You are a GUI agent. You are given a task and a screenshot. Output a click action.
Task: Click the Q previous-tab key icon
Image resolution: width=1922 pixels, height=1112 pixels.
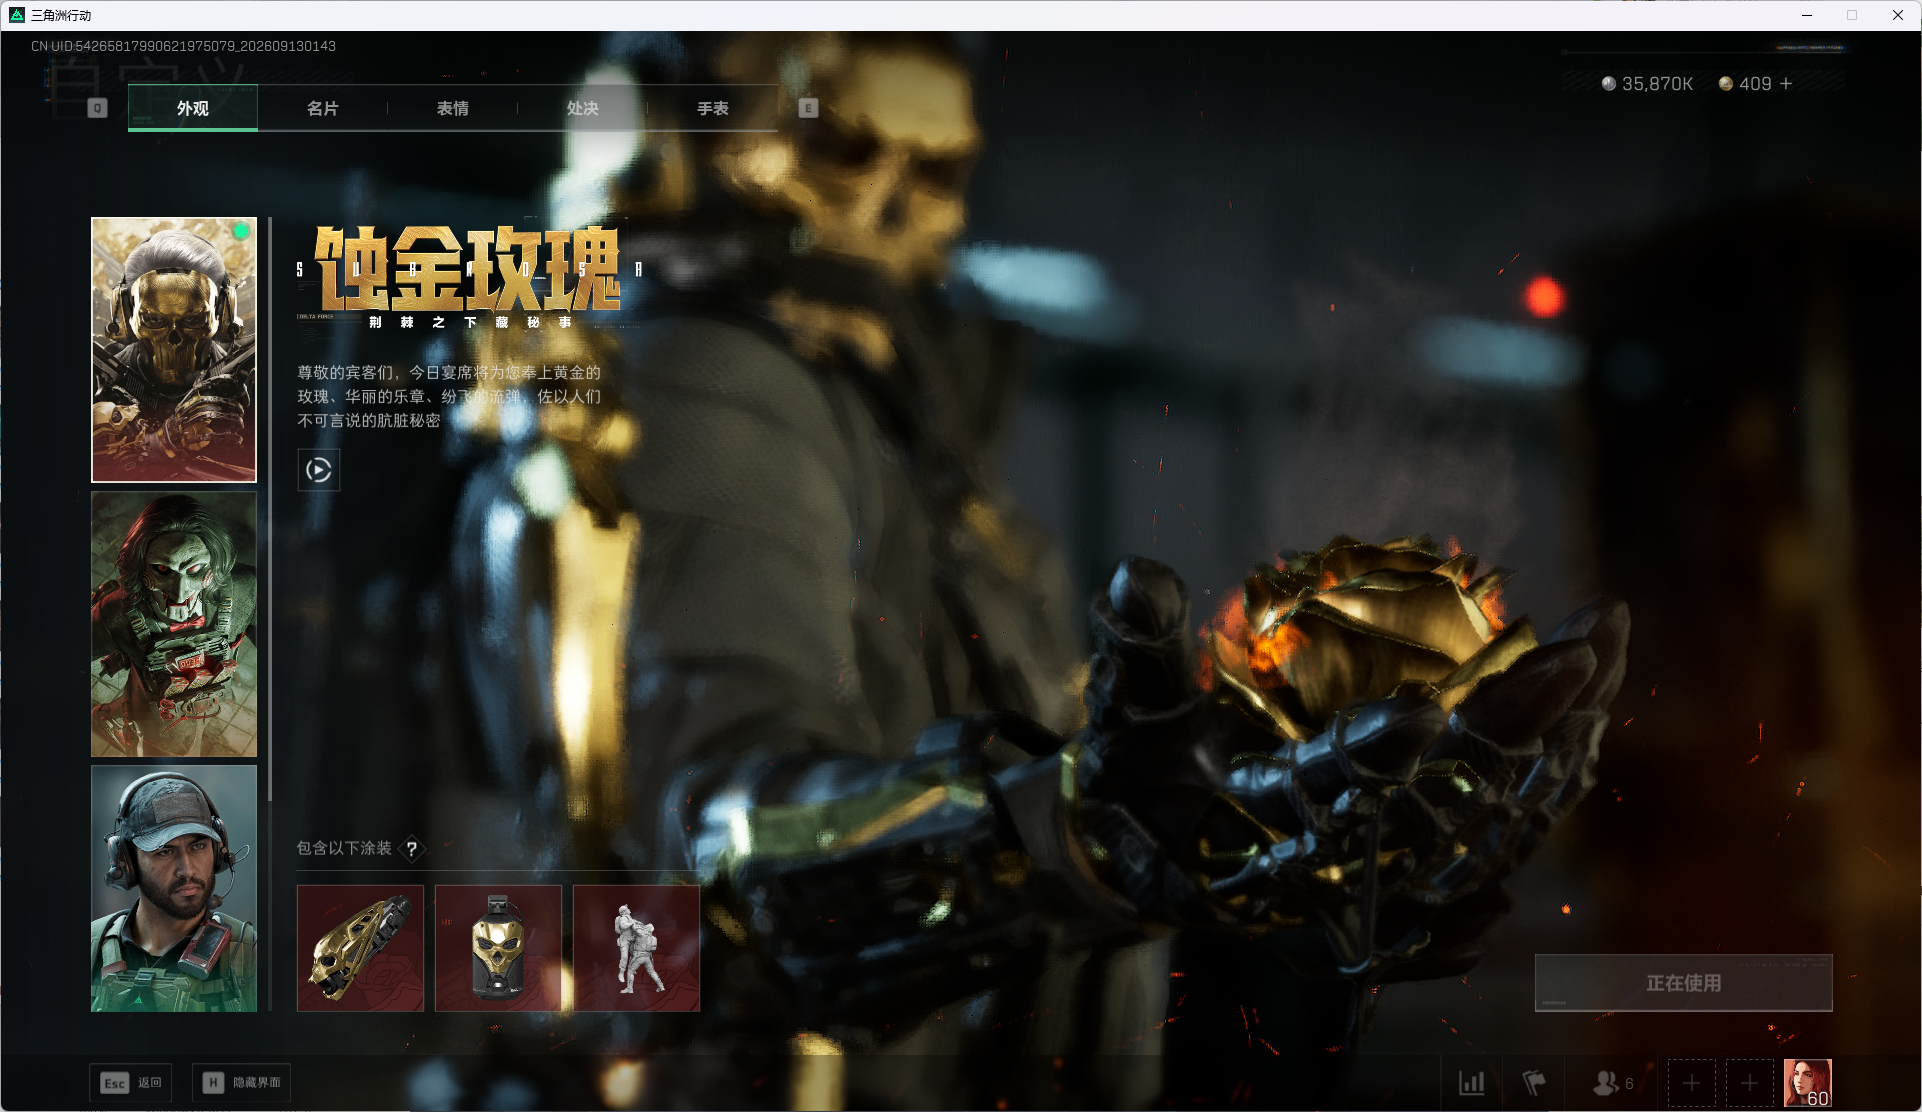(97, 108)
